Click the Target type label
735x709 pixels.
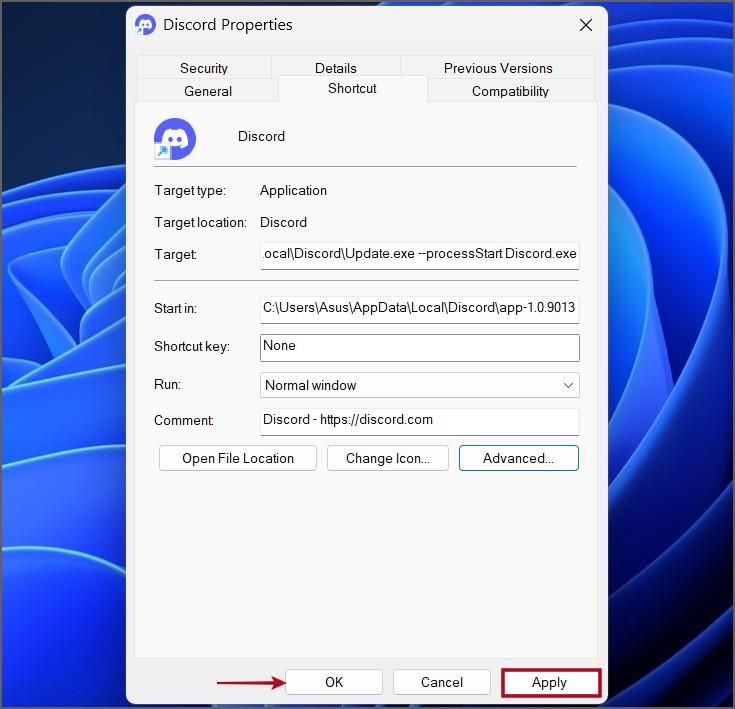pos(190,190)
